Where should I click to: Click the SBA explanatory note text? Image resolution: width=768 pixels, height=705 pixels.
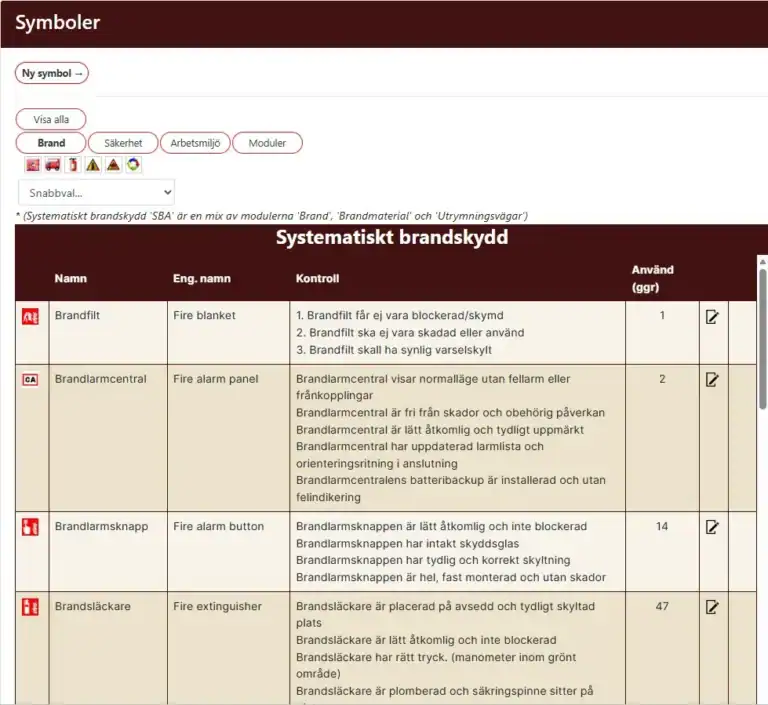pyautogui.click(x=272, y=216)
